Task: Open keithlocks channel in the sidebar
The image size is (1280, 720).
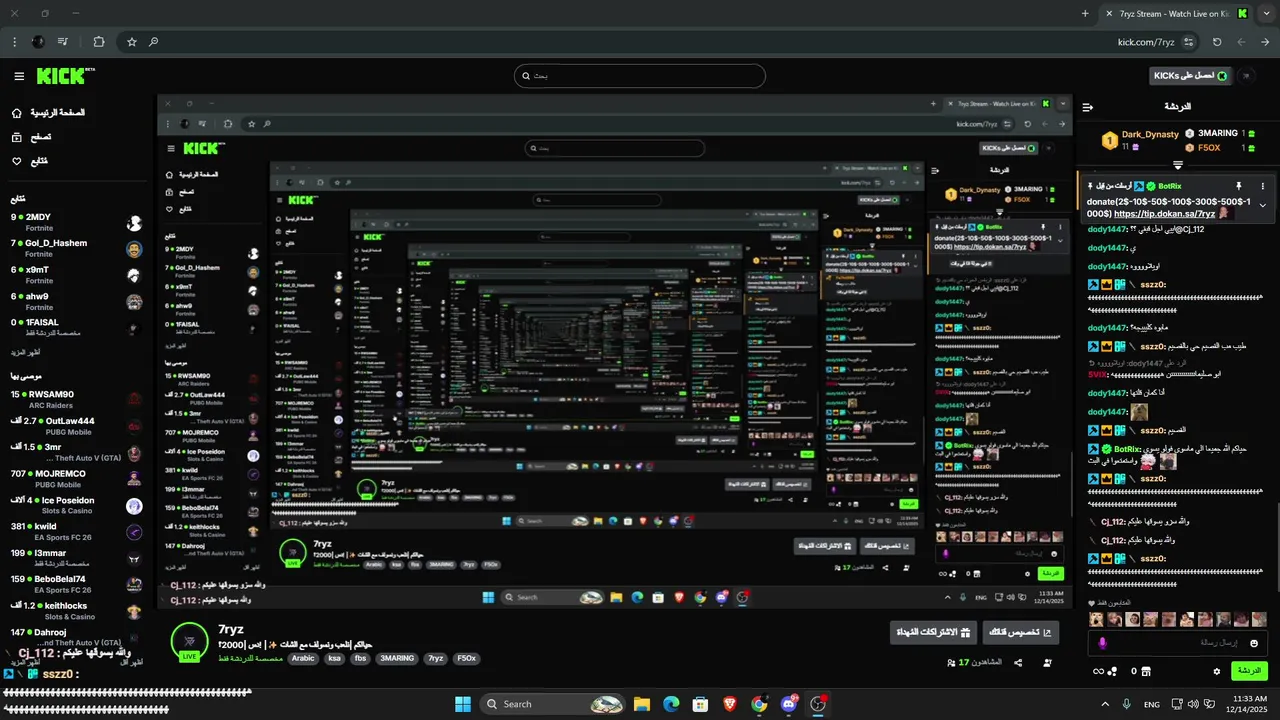Action: pyautogui.click(x=76, y=611)
